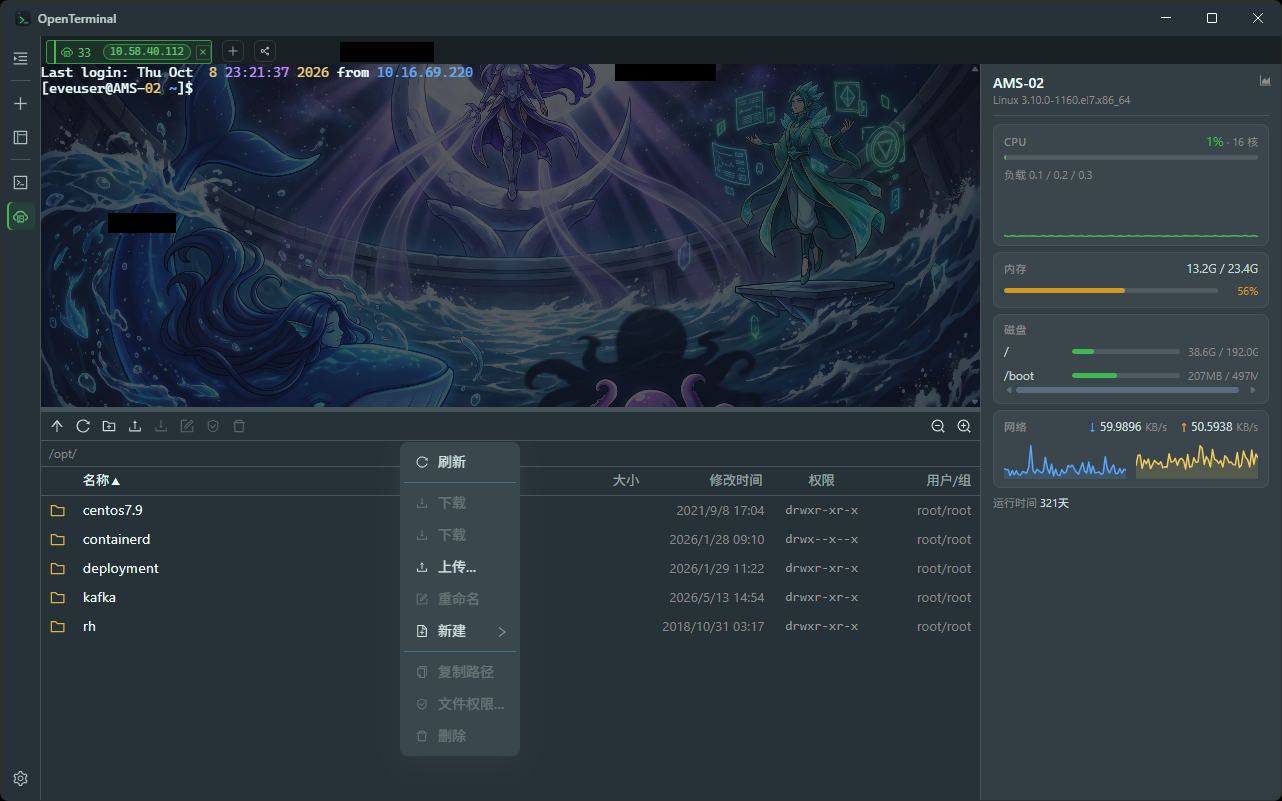Screen dimensions: 1282x801
Task: Expand the 新建 submenu arrow
Action: pyautogui.click(x=502, y=631)
